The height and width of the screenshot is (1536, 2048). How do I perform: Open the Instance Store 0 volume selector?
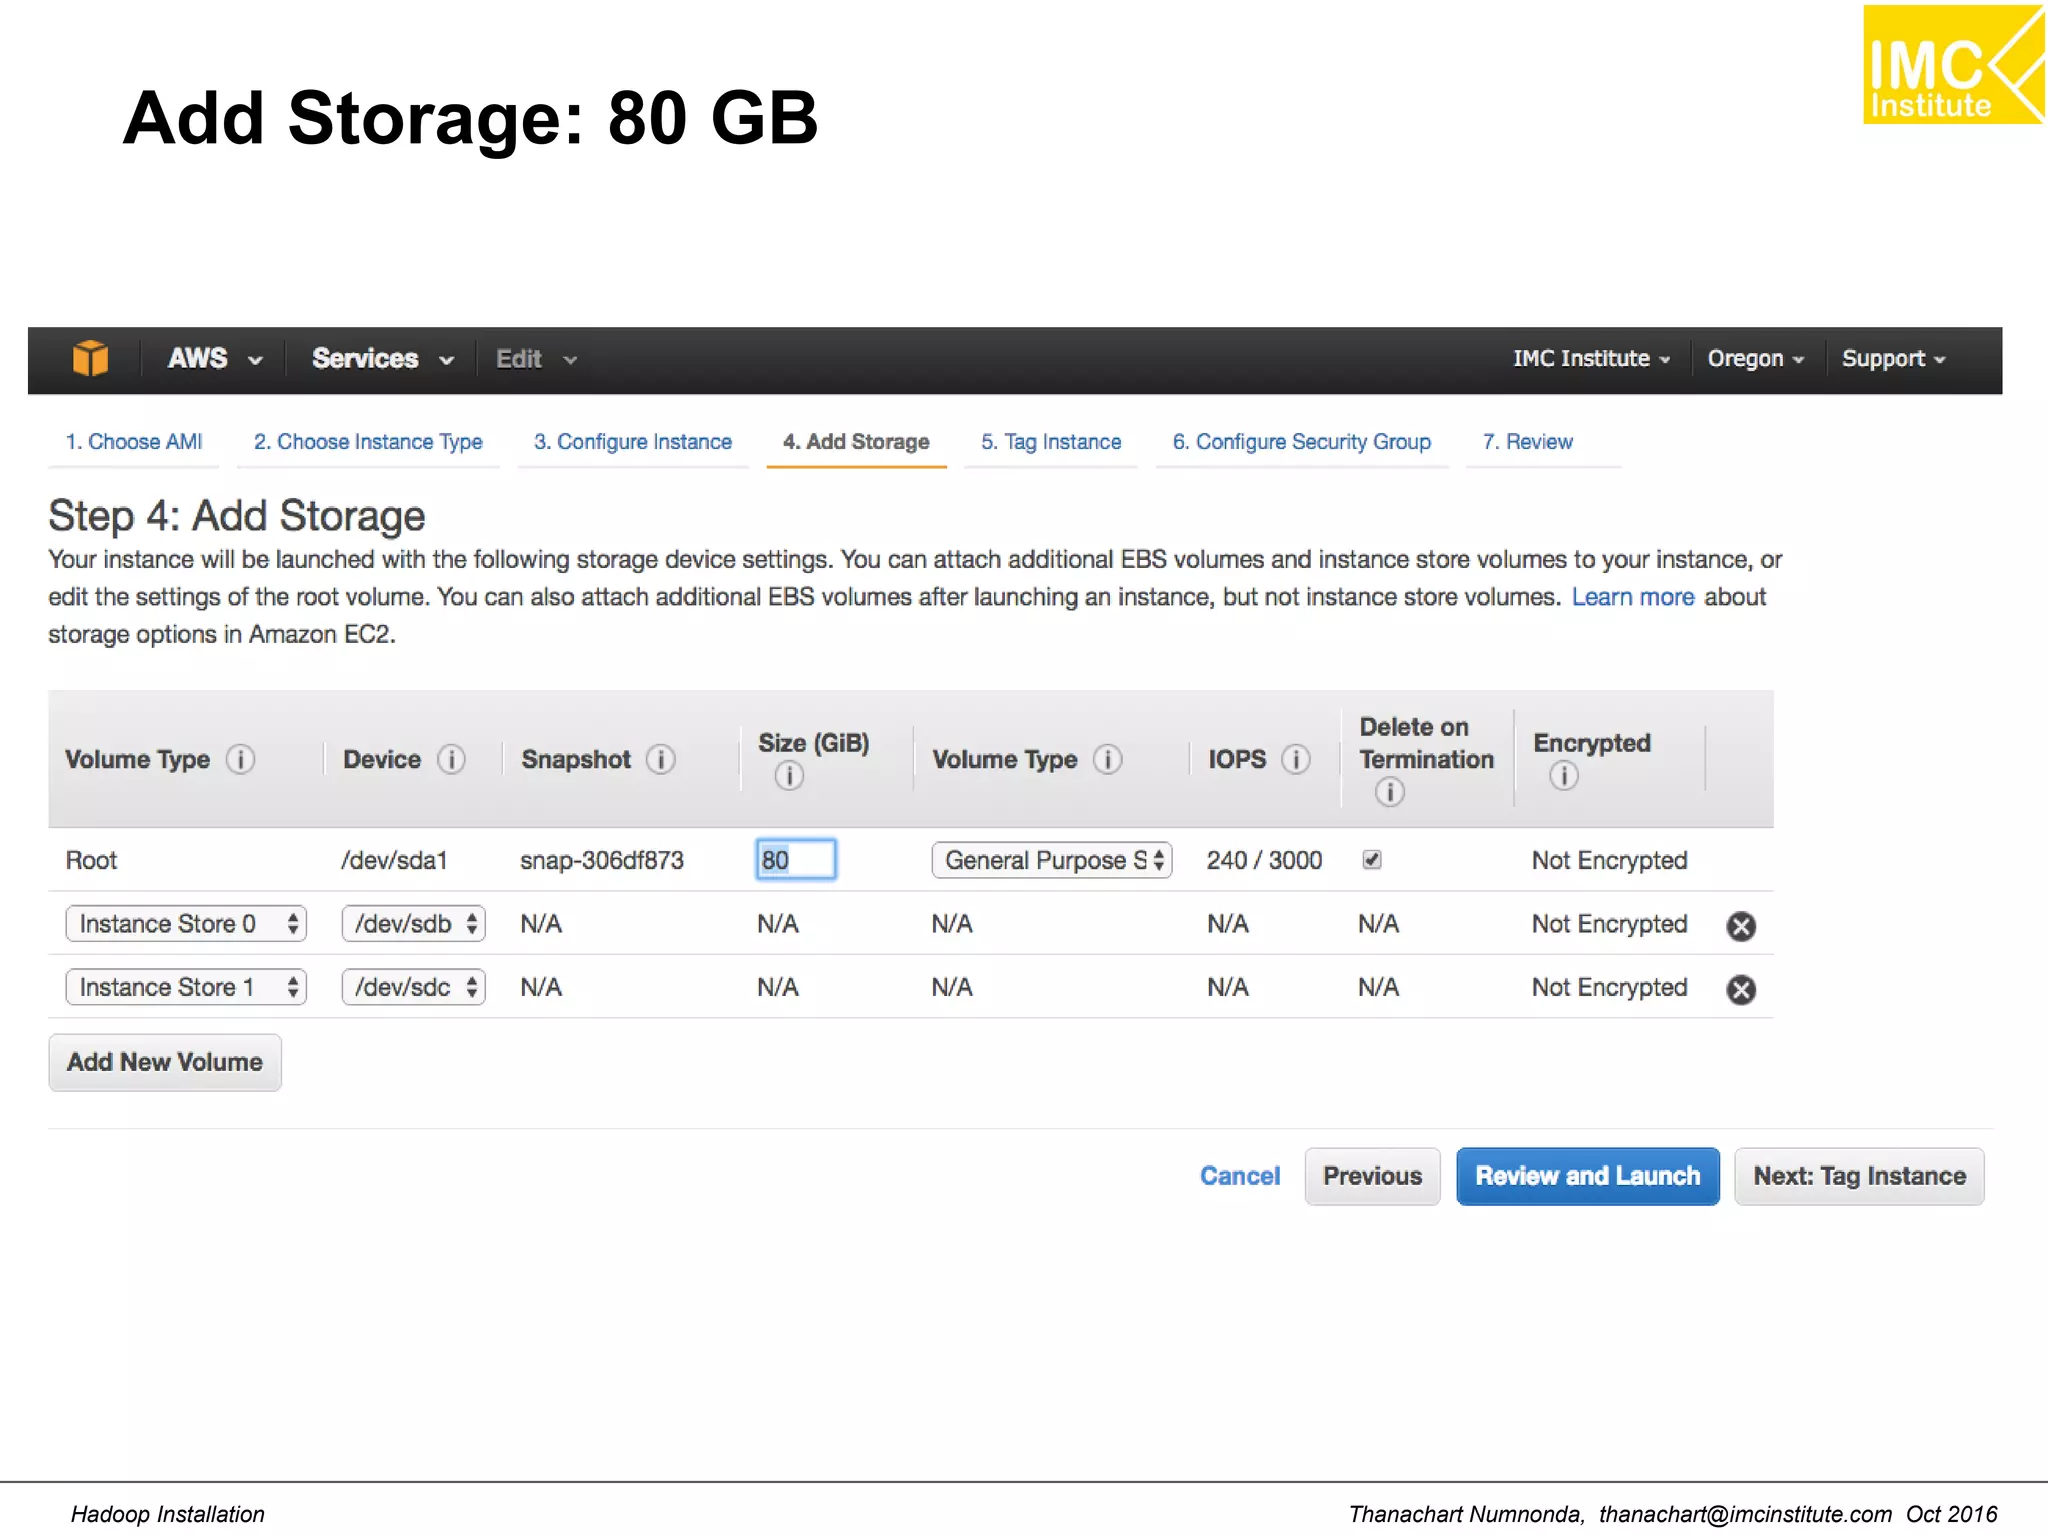tap(186, 923)
